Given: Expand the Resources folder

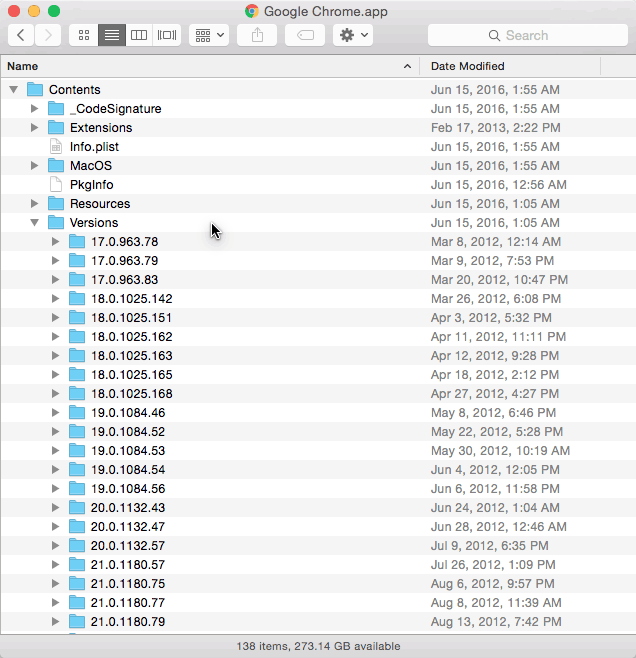Looking at the screenshot, I should [34, 204].
